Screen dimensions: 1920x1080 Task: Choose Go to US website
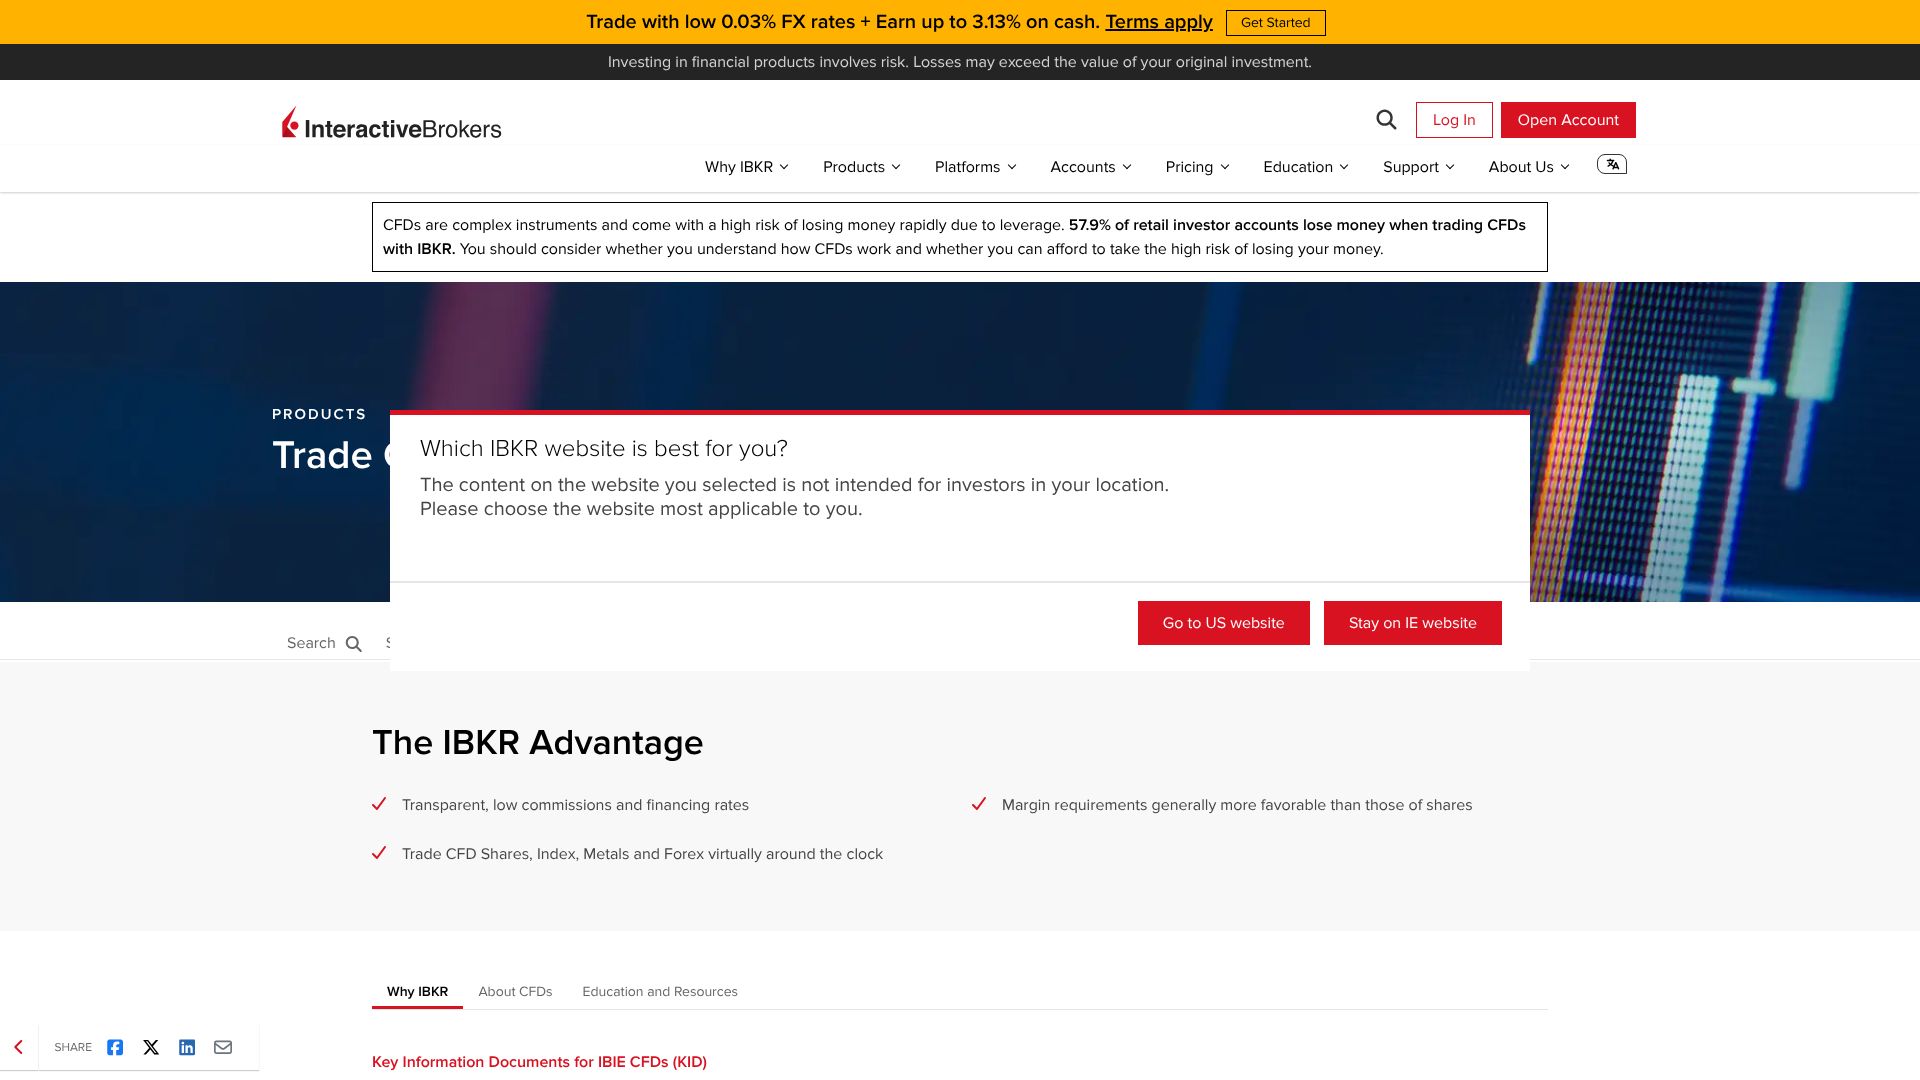pos(1224,623)
